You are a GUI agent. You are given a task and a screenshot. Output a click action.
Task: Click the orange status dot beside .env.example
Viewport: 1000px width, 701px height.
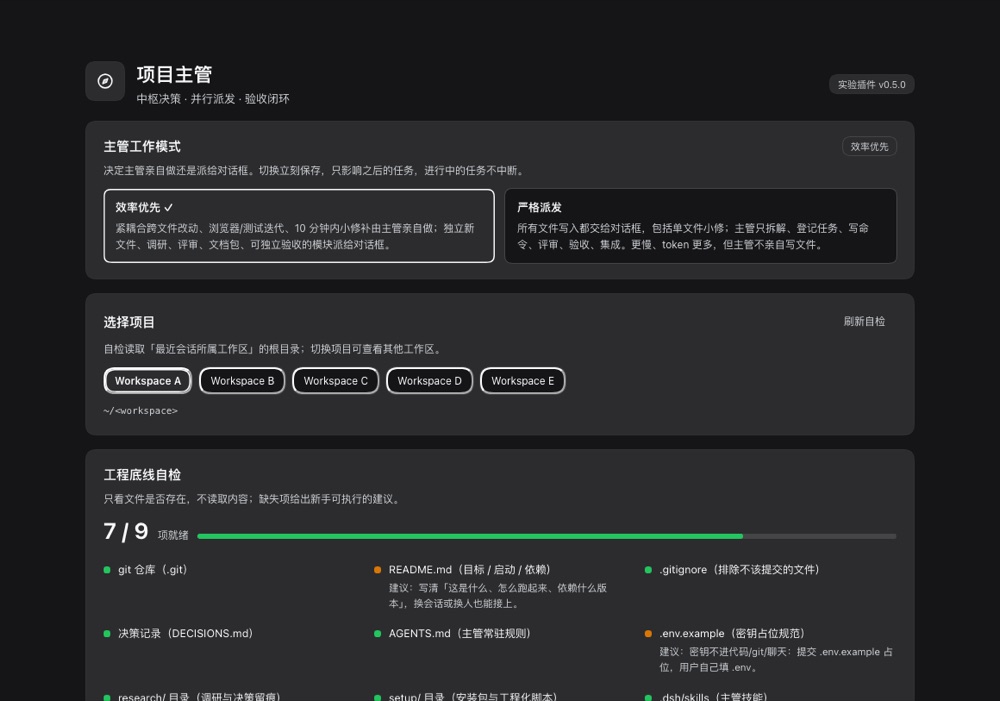click(649, 634)
